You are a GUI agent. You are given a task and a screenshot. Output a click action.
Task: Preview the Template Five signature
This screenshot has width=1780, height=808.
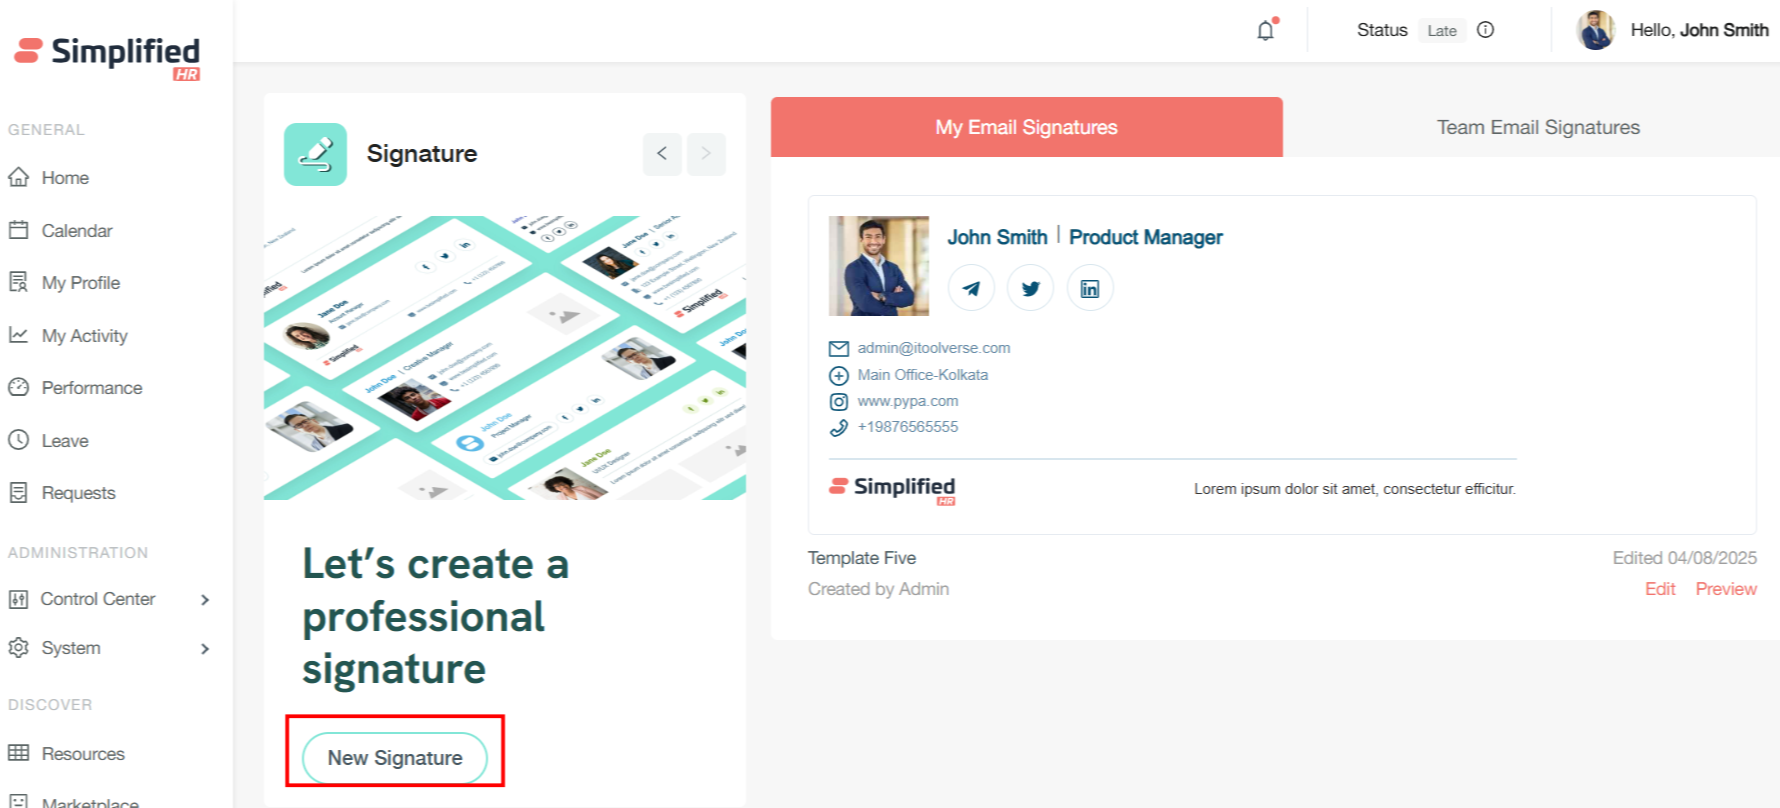(x=1725, y=589)
